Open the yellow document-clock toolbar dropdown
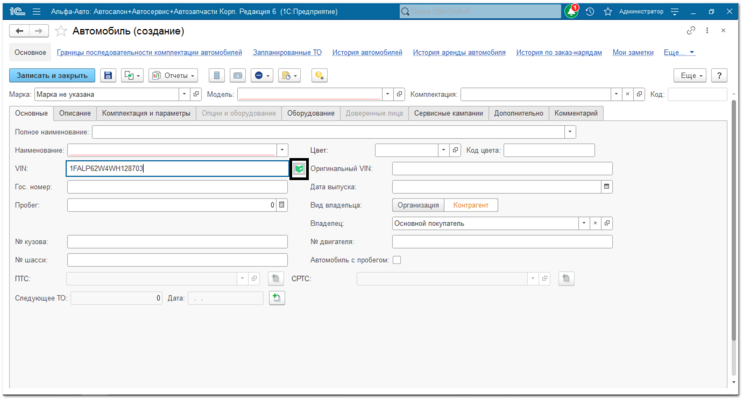The image size is (743, 400). point(289,75)
